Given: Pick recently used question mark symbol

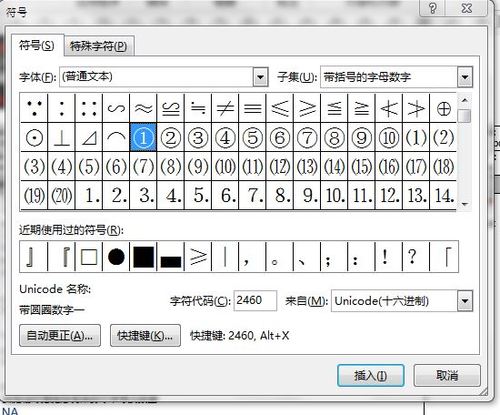Looking at the screenshot, I should click(416, 257).
